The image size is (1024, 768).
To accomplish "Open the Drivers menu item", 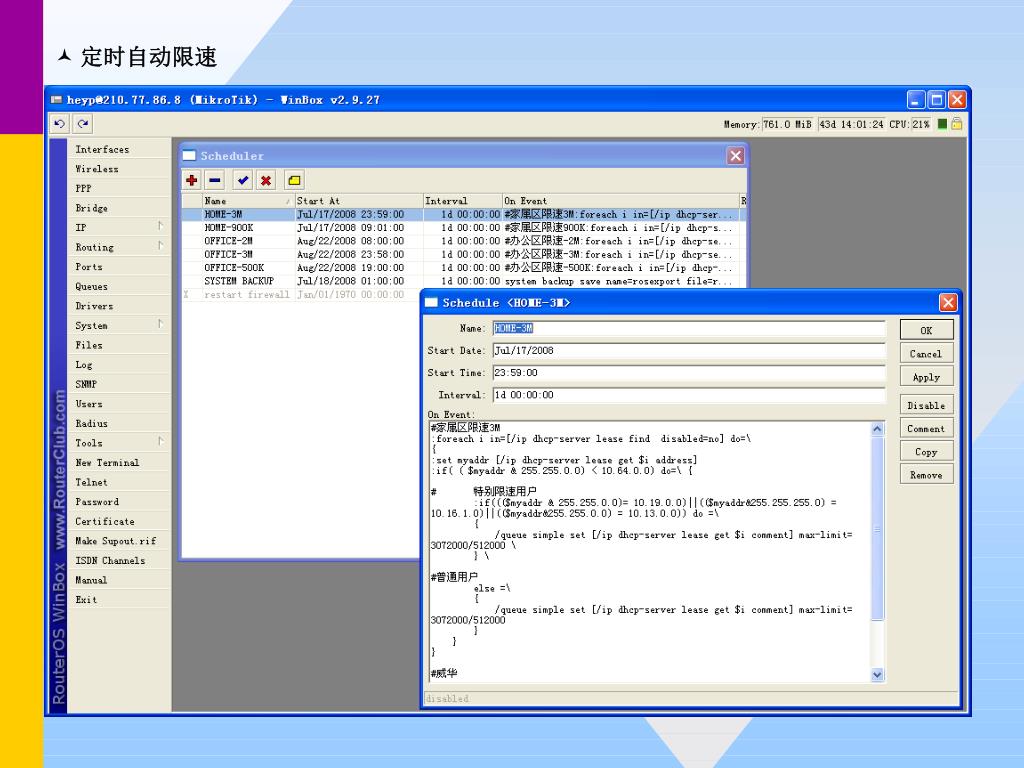I will coord(118,306).
